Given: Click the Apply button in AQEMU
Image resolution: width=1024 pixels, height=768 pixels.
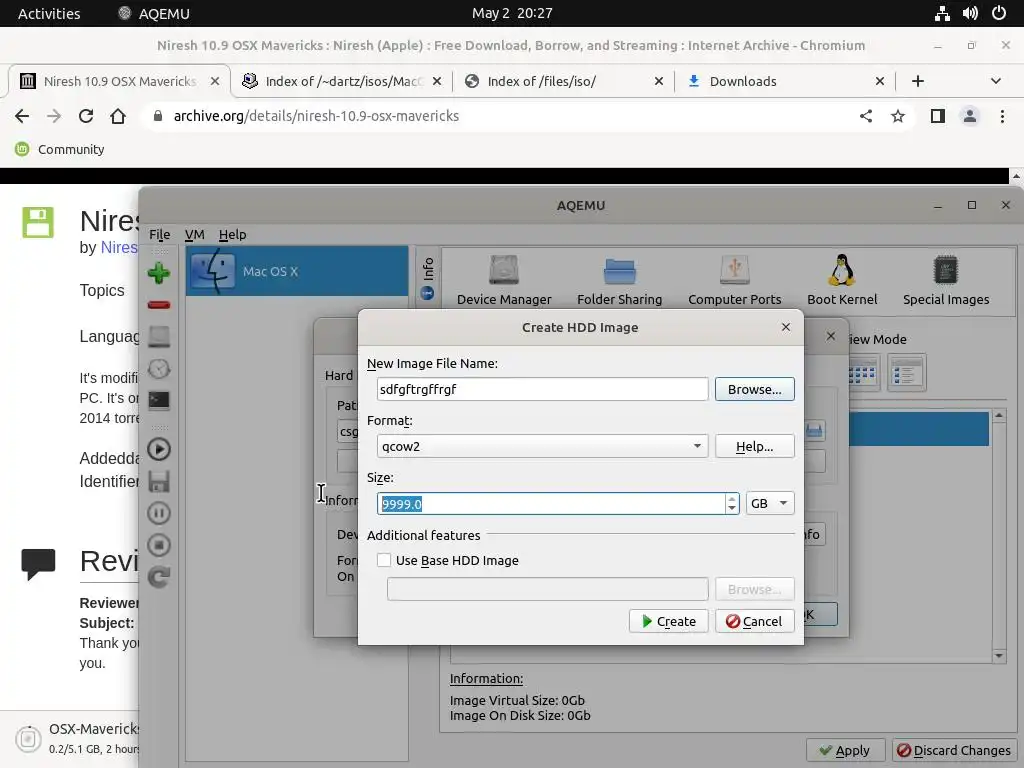Looking at the screenshot, I should (845, 750).
